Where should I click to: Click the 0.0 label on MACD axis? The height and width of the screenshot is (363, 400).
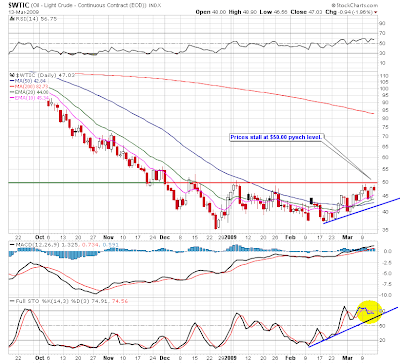(x=387, y=251)
